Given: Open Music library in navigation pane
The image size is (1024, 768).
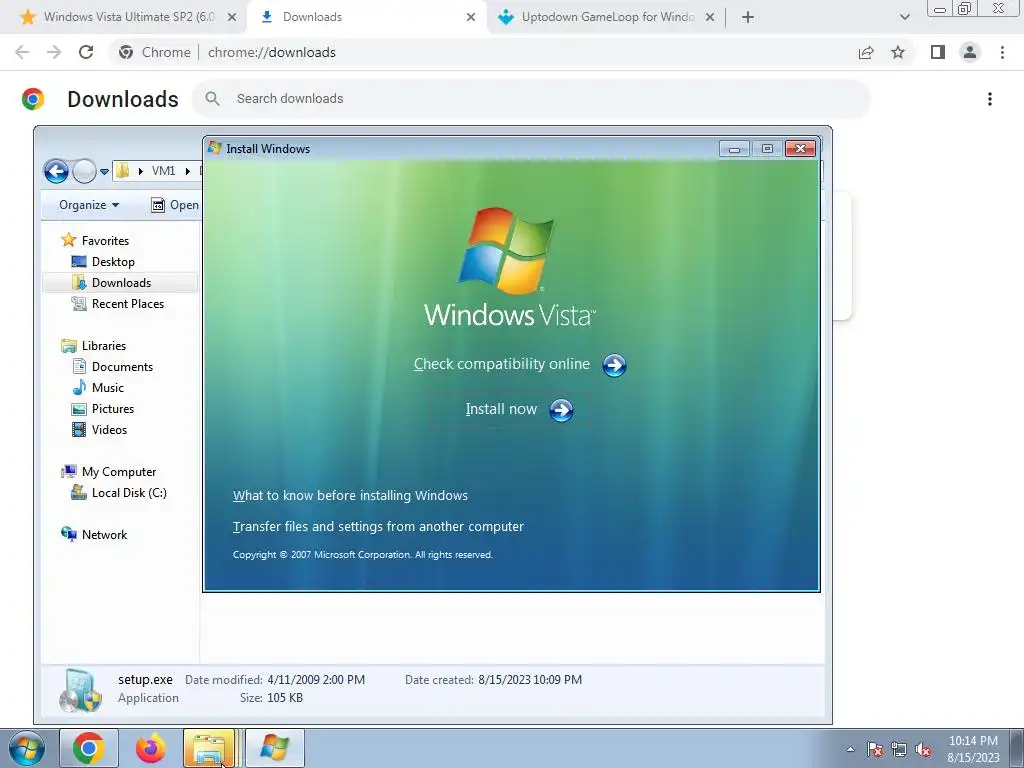Looking at the screenshot, I should [98, 388].
